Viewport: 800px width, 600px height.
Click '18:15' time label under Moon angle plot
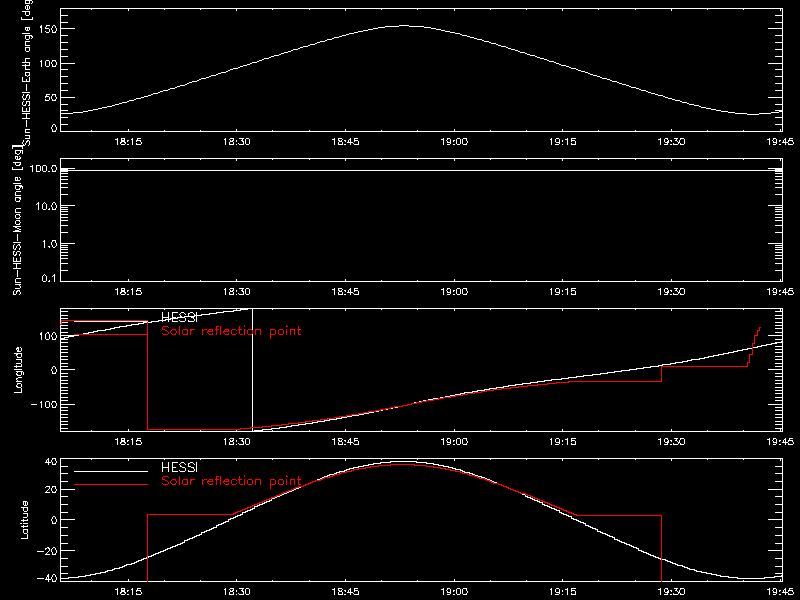128,292
